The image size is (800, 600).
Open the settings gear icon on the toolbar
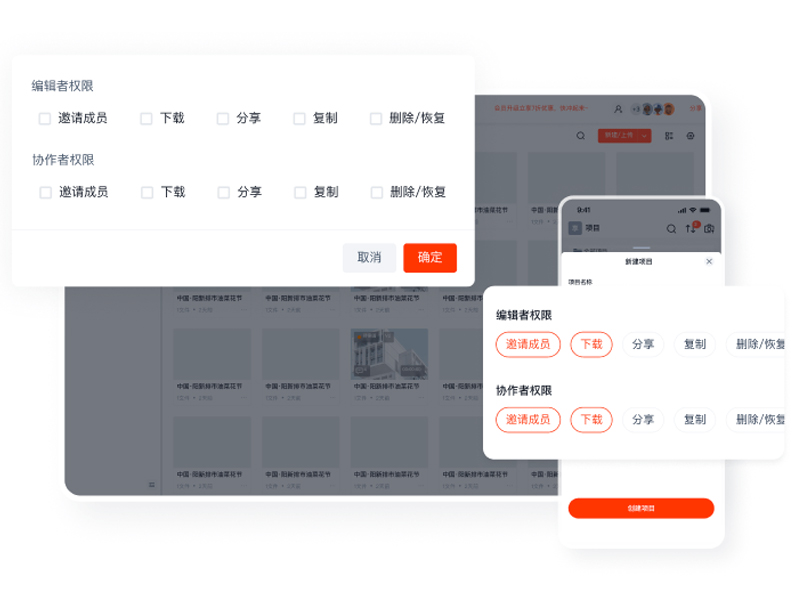pos(690,136)
